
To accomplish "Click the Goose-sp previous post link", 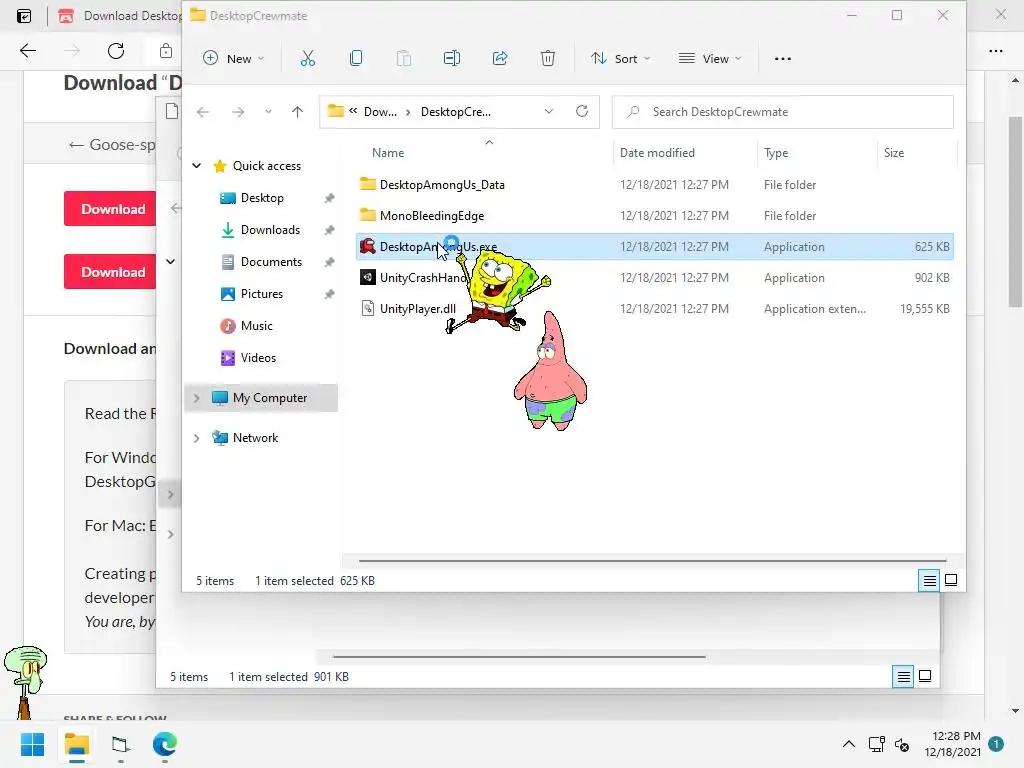I will pos(112,144).
